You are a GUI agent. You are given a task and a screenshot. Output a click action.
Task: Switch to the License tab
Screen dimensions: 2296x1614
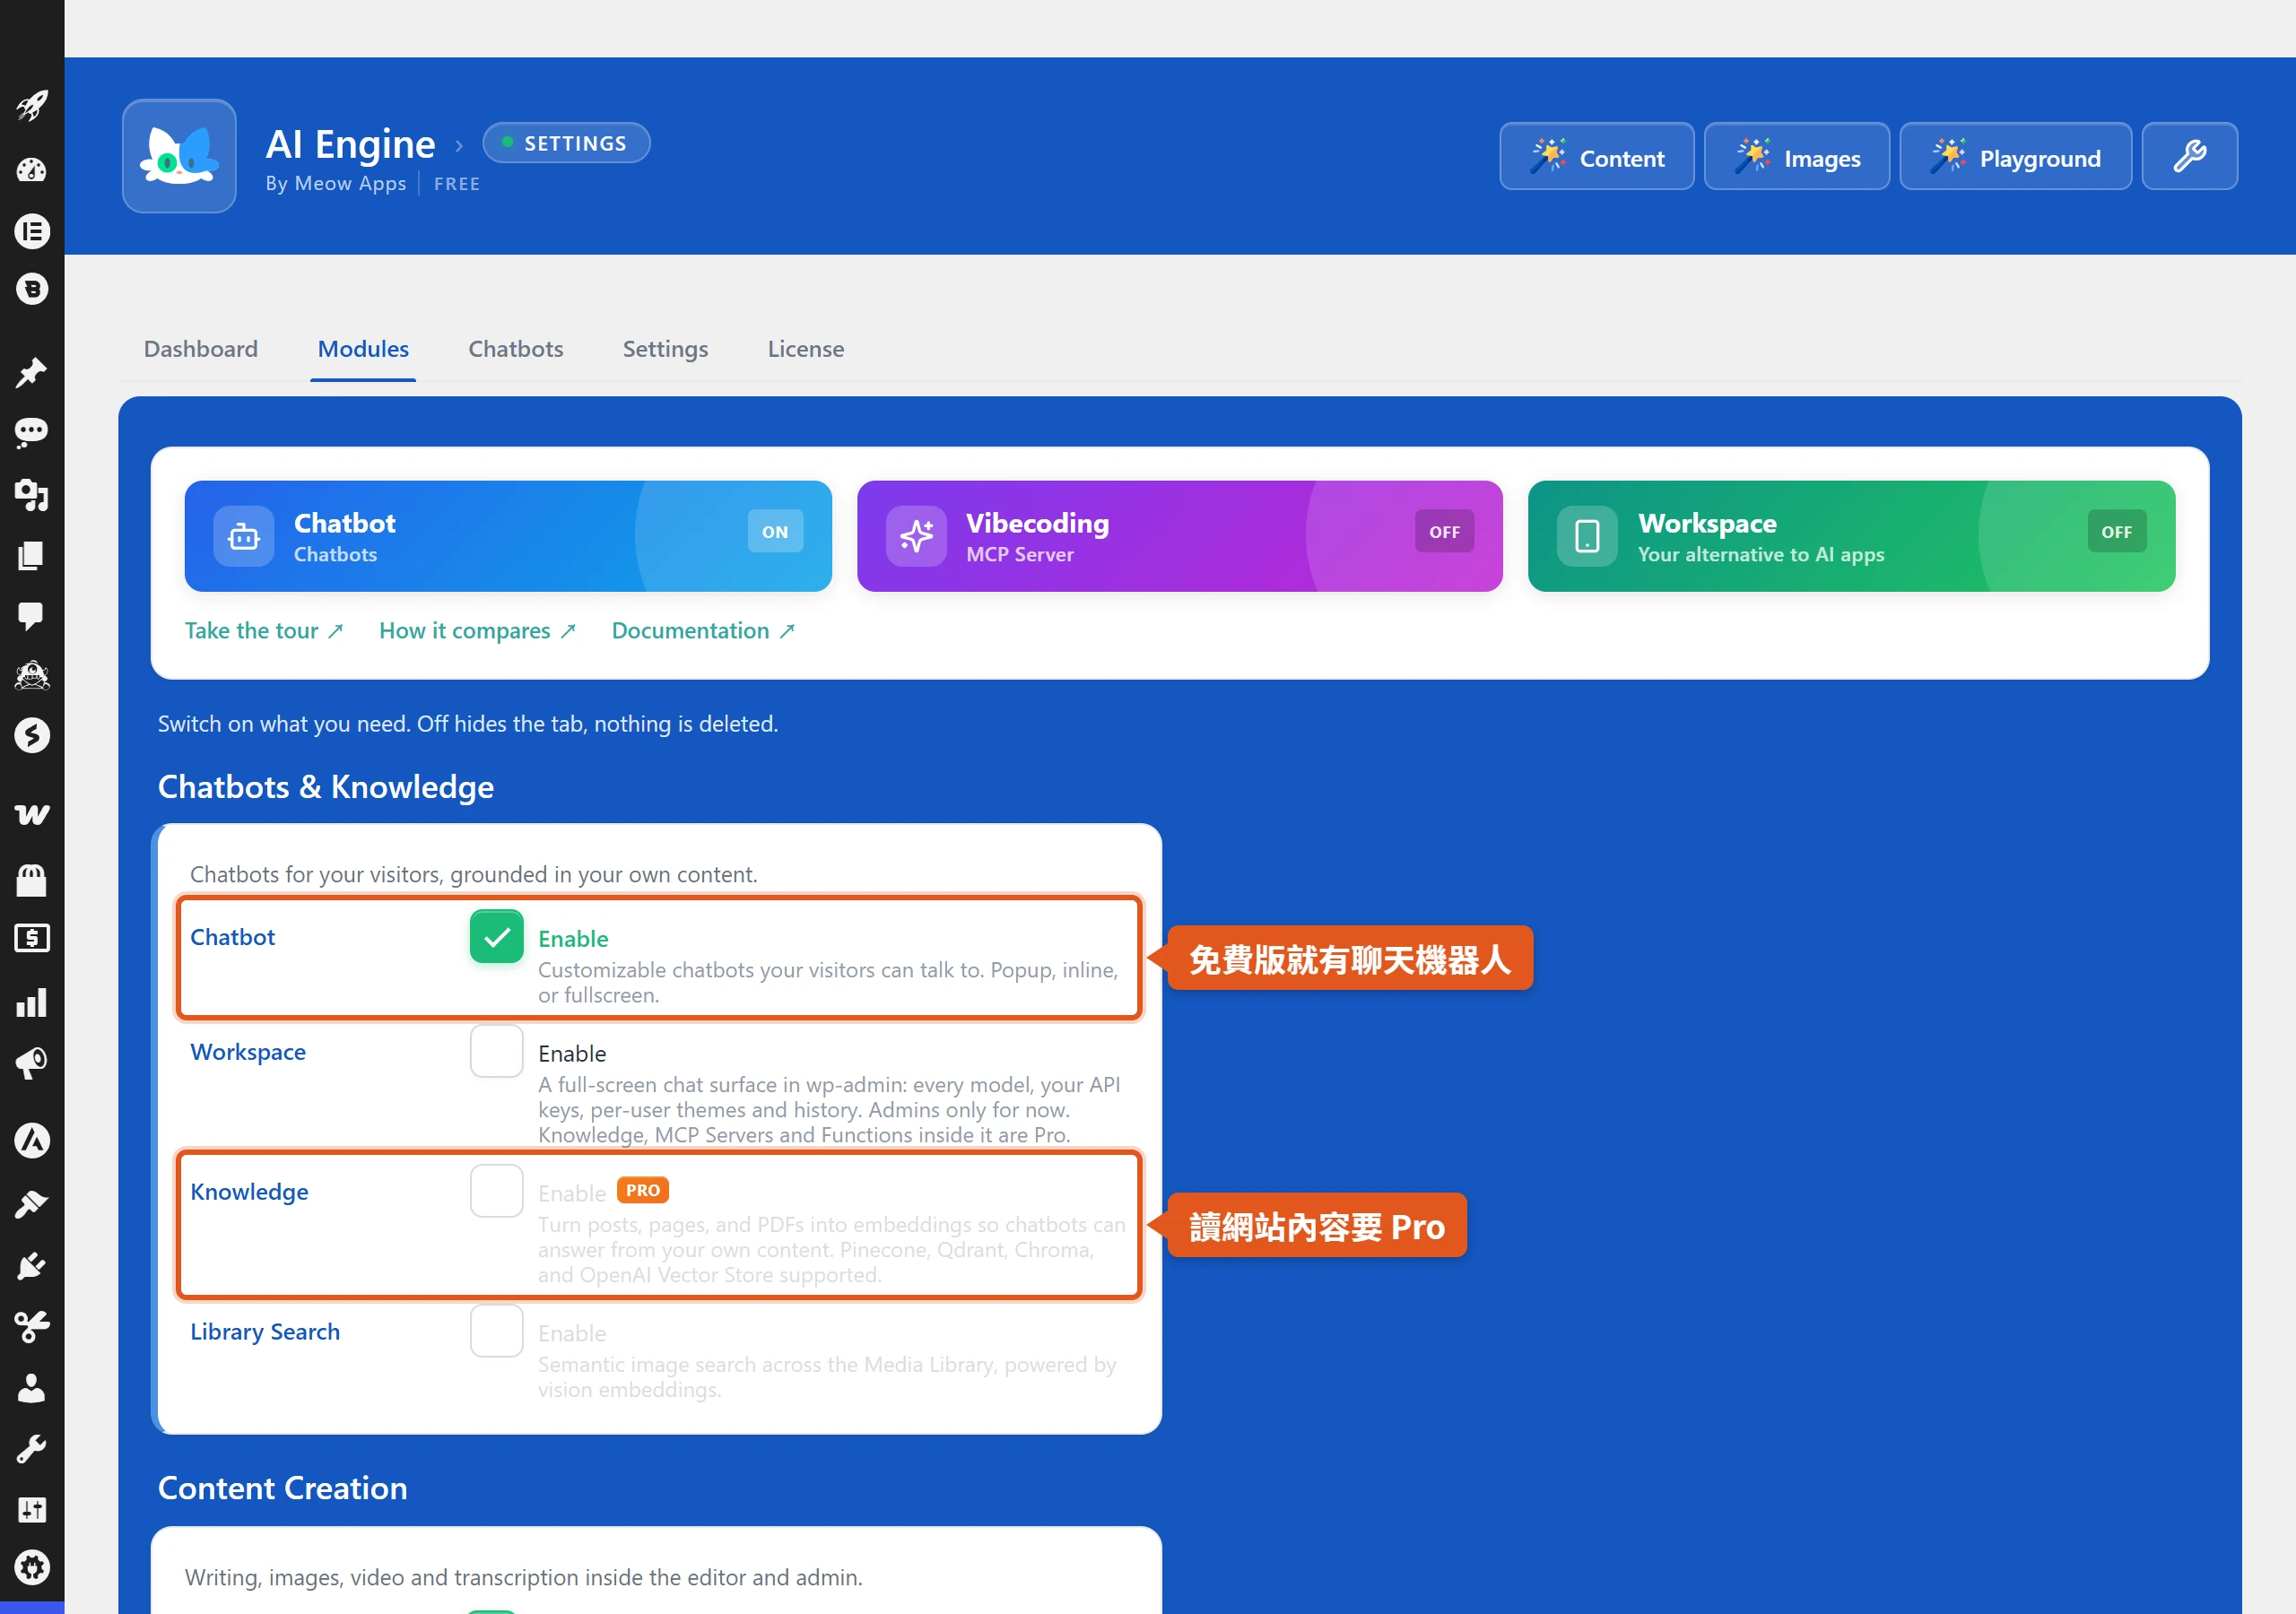(x=806, y=349)
